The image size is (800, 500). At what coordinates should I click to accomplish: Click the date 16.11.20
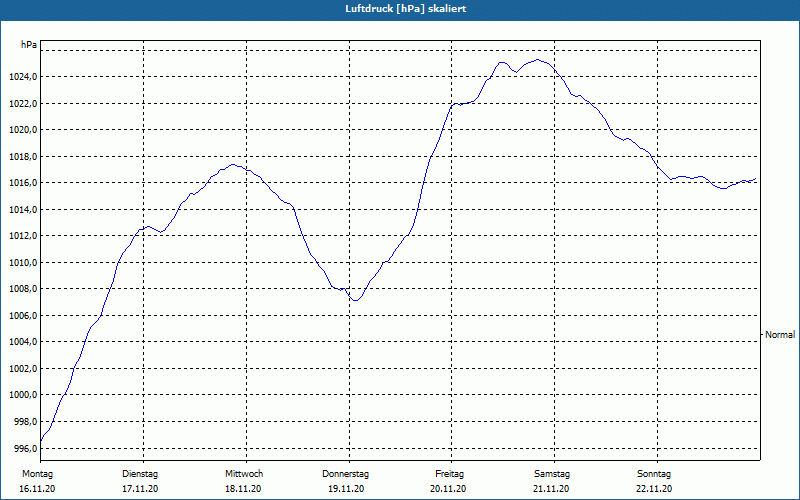tap(37, 489)
